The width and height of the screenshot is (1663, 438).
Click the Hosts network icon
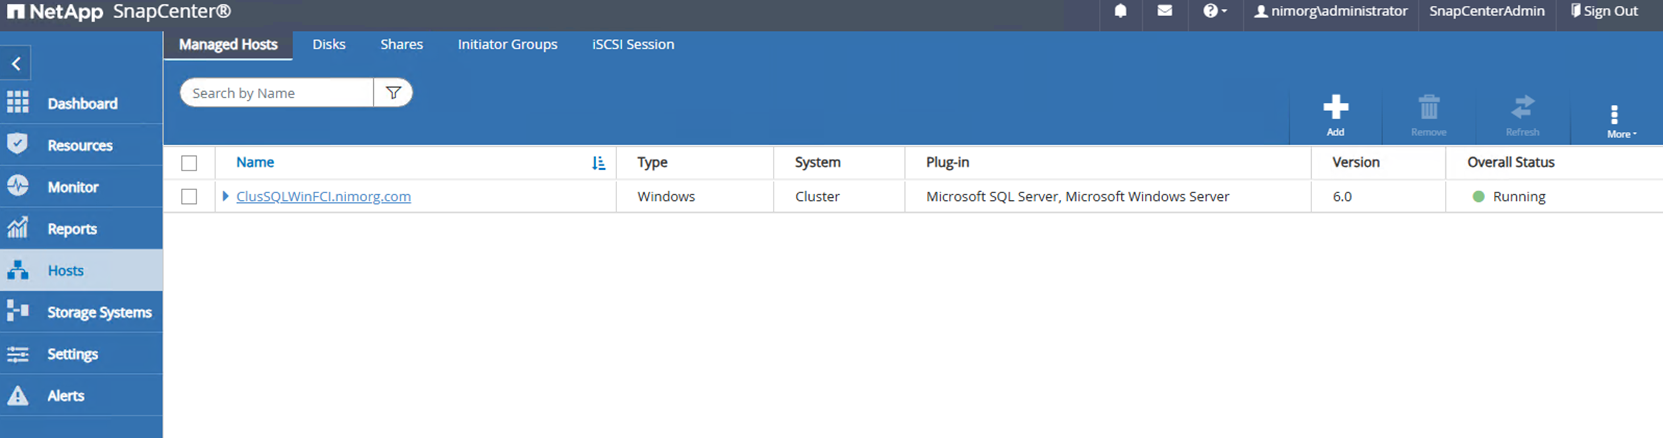(x=18, y=270)
